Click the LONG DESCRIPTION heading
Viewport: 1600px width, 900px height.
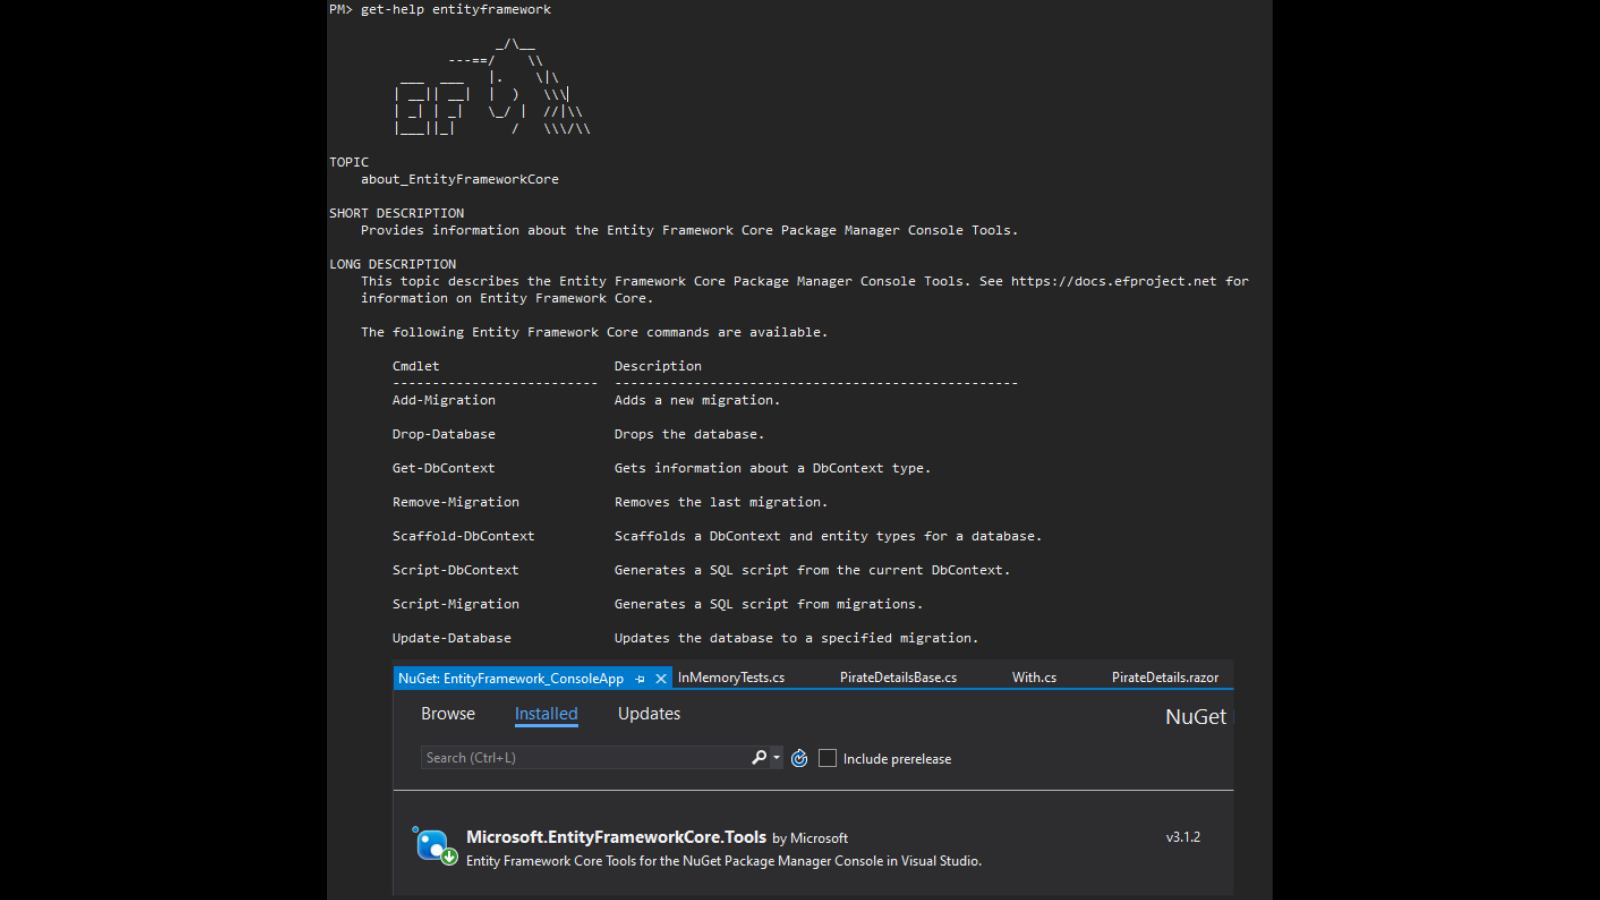[x=393, y=264]
